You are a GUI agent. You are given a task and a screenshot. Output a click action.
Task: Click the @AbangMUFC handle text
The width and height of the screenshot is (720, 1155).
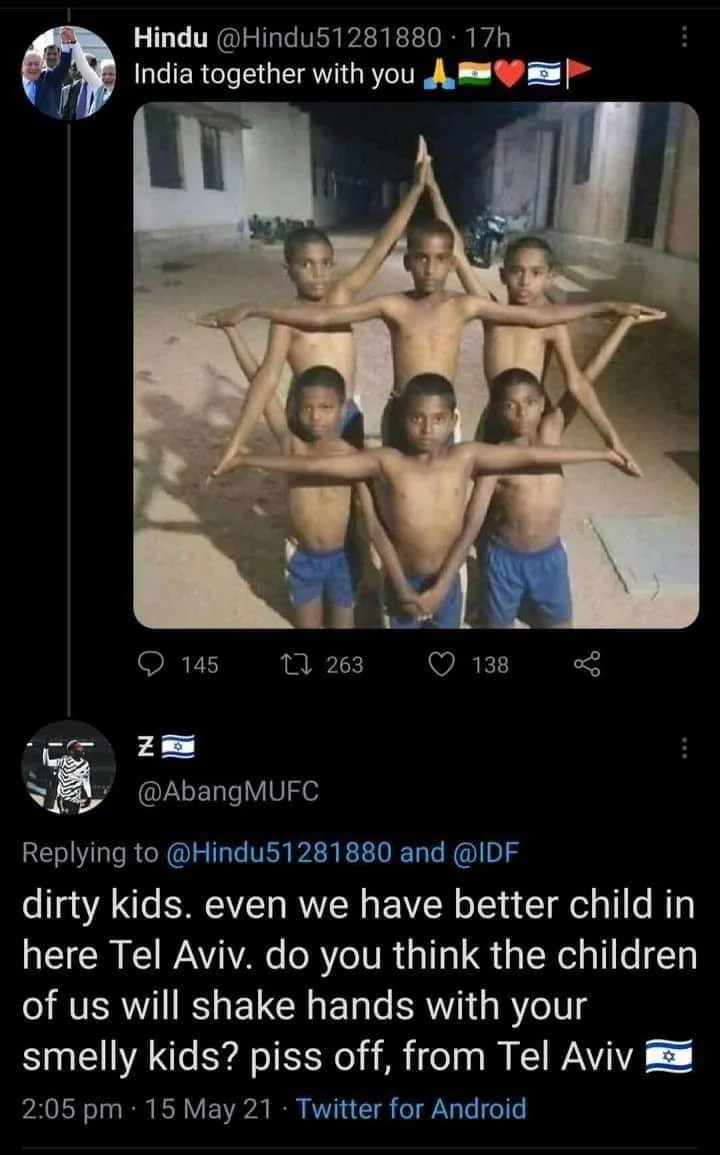pos(228,791)
